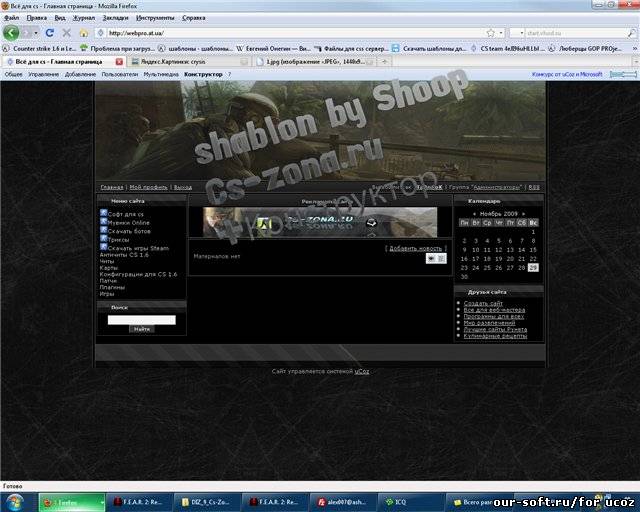Open the Античиты CS 1.6 menu item

tap(124, 255)
